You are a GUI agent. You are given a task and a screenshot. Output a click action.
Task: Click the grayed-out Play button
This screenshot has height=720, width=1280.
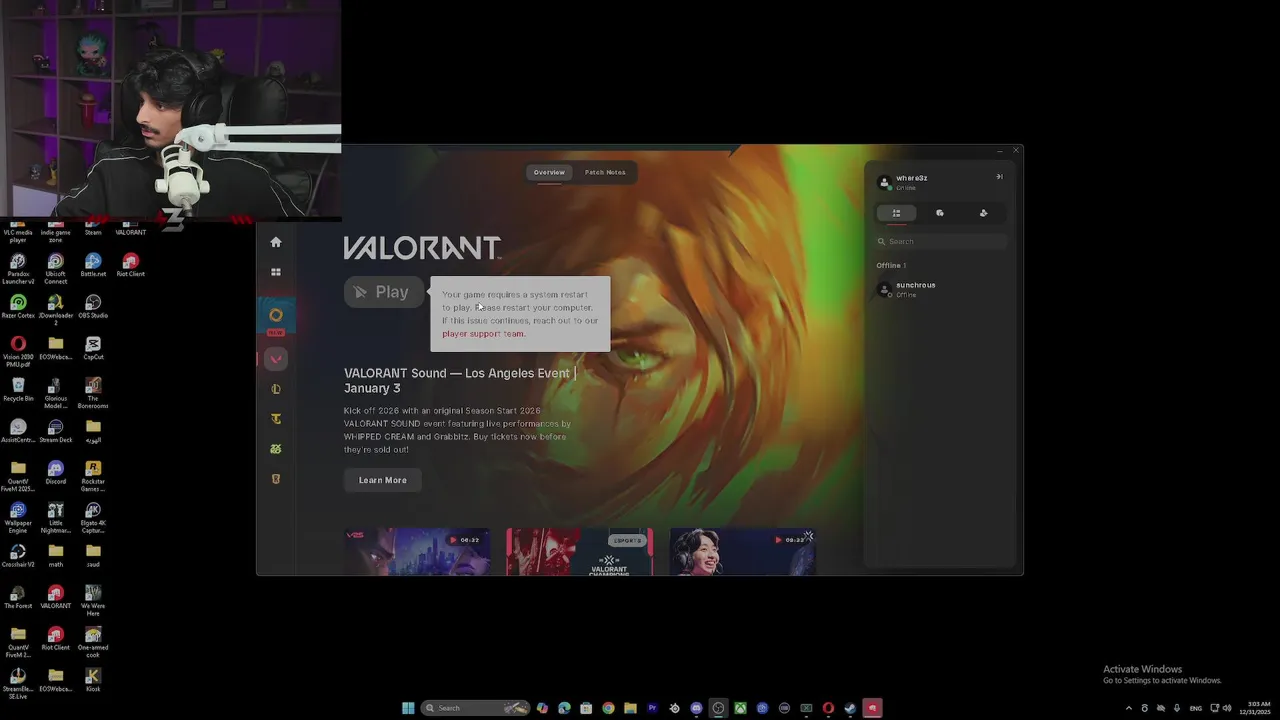click(x=382, y=292)
